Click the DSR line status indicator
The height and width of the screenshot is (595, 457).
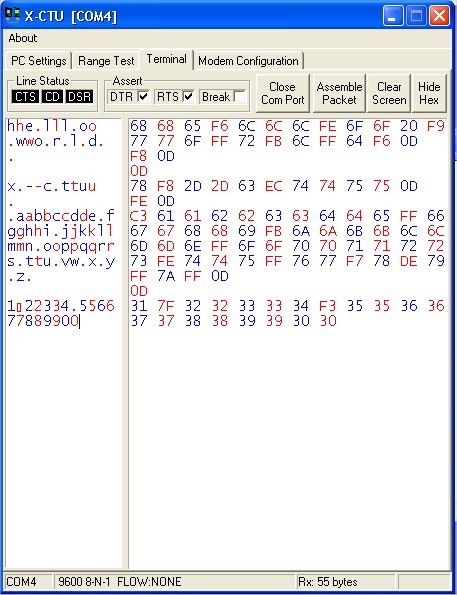[x=79, y=97]
